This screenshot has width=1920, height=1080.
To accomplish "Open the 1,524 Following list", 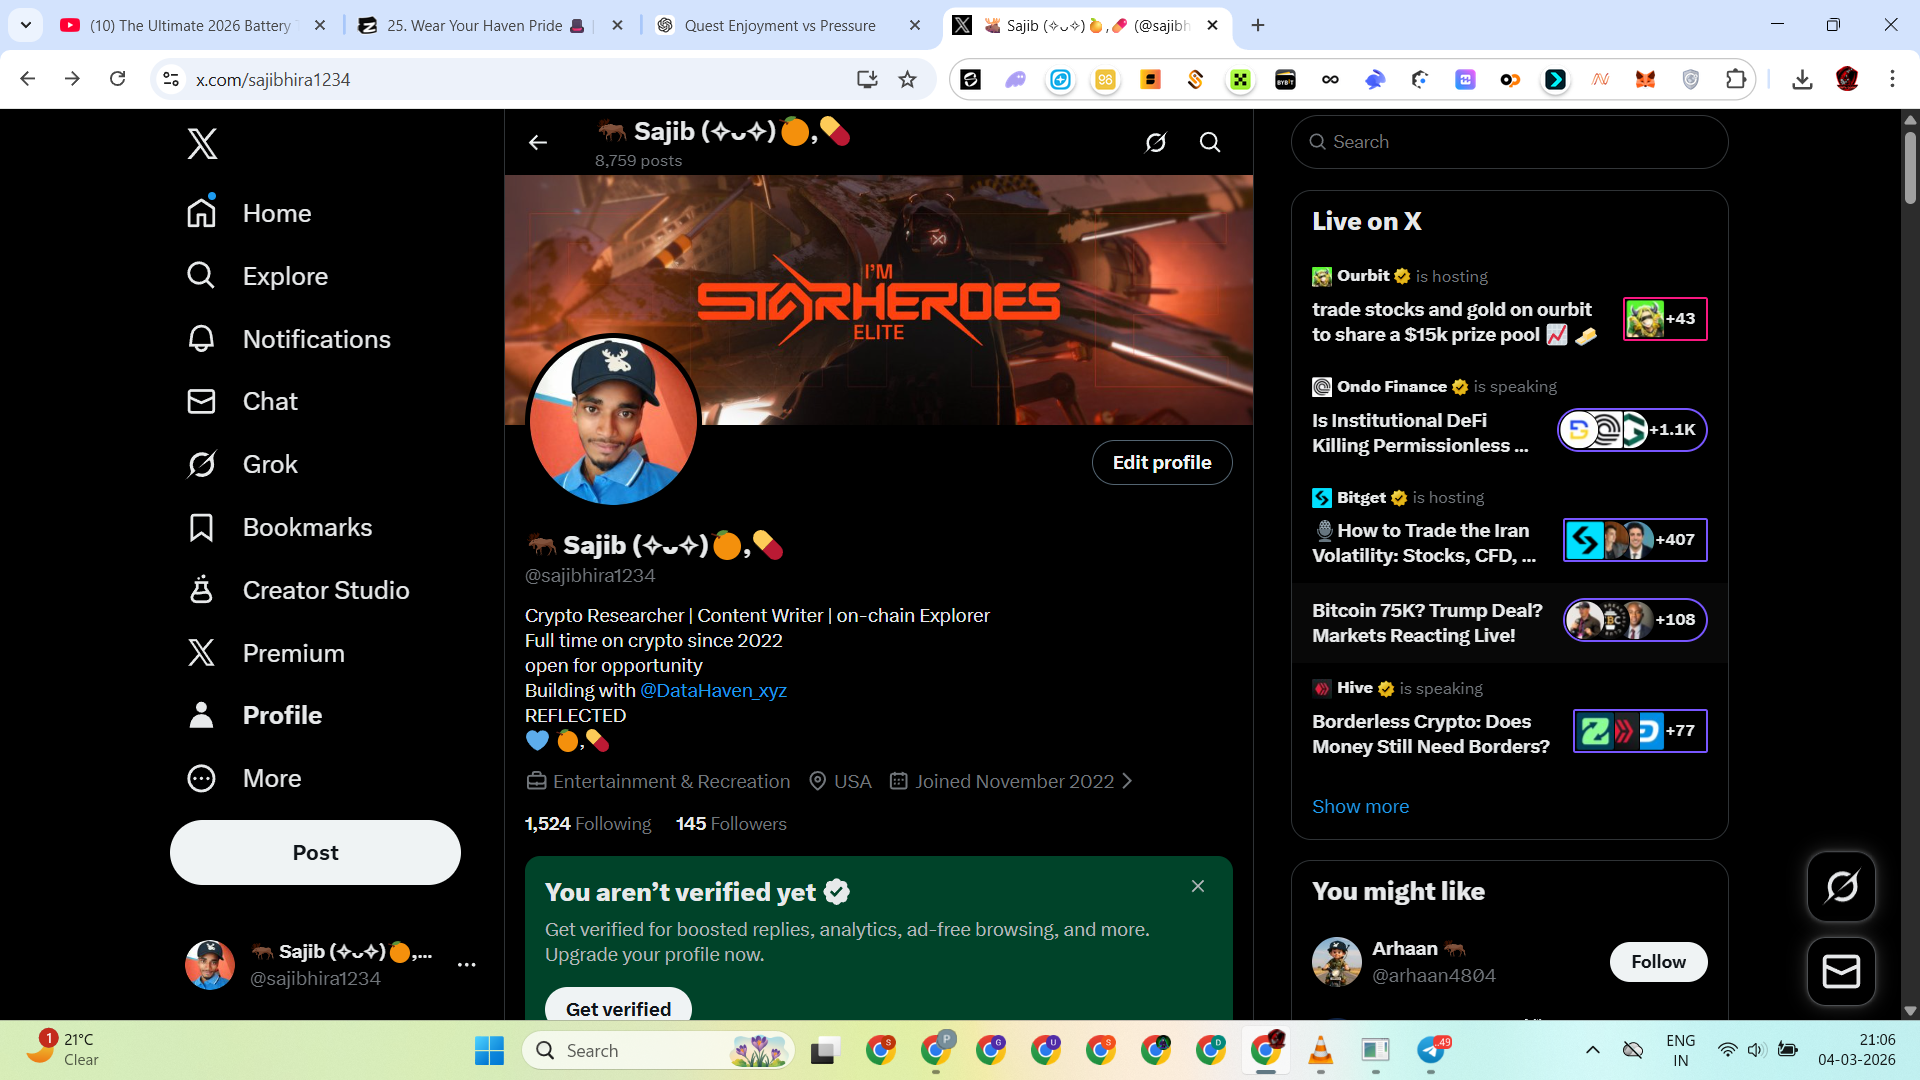I will (588, 823).
